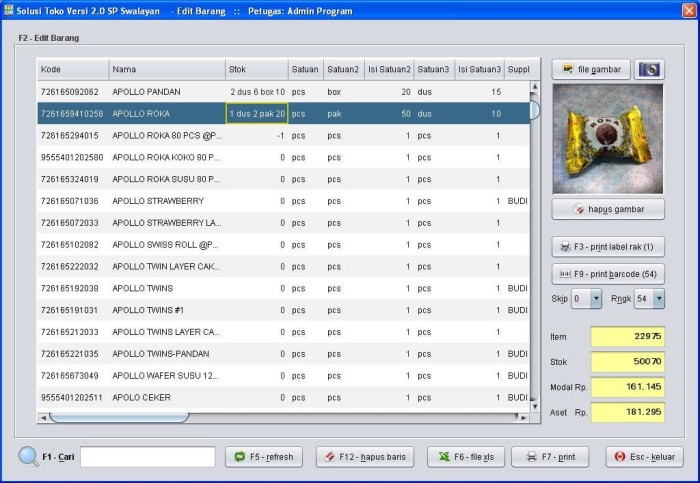Select the APOLLO ROKA SUSU row
Image resolution: width=700 pixels, height=483 pixels.
pos(283,179)
